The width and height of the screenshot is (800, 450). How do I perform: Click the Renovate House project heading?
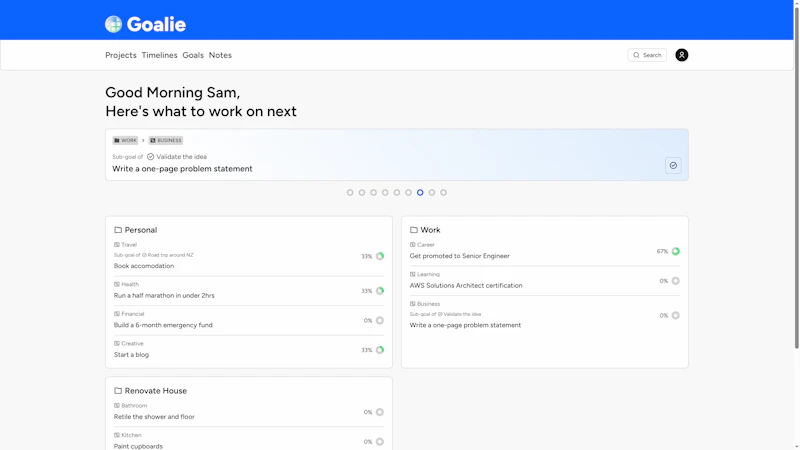pyautogui.click(x=156, y=391)
